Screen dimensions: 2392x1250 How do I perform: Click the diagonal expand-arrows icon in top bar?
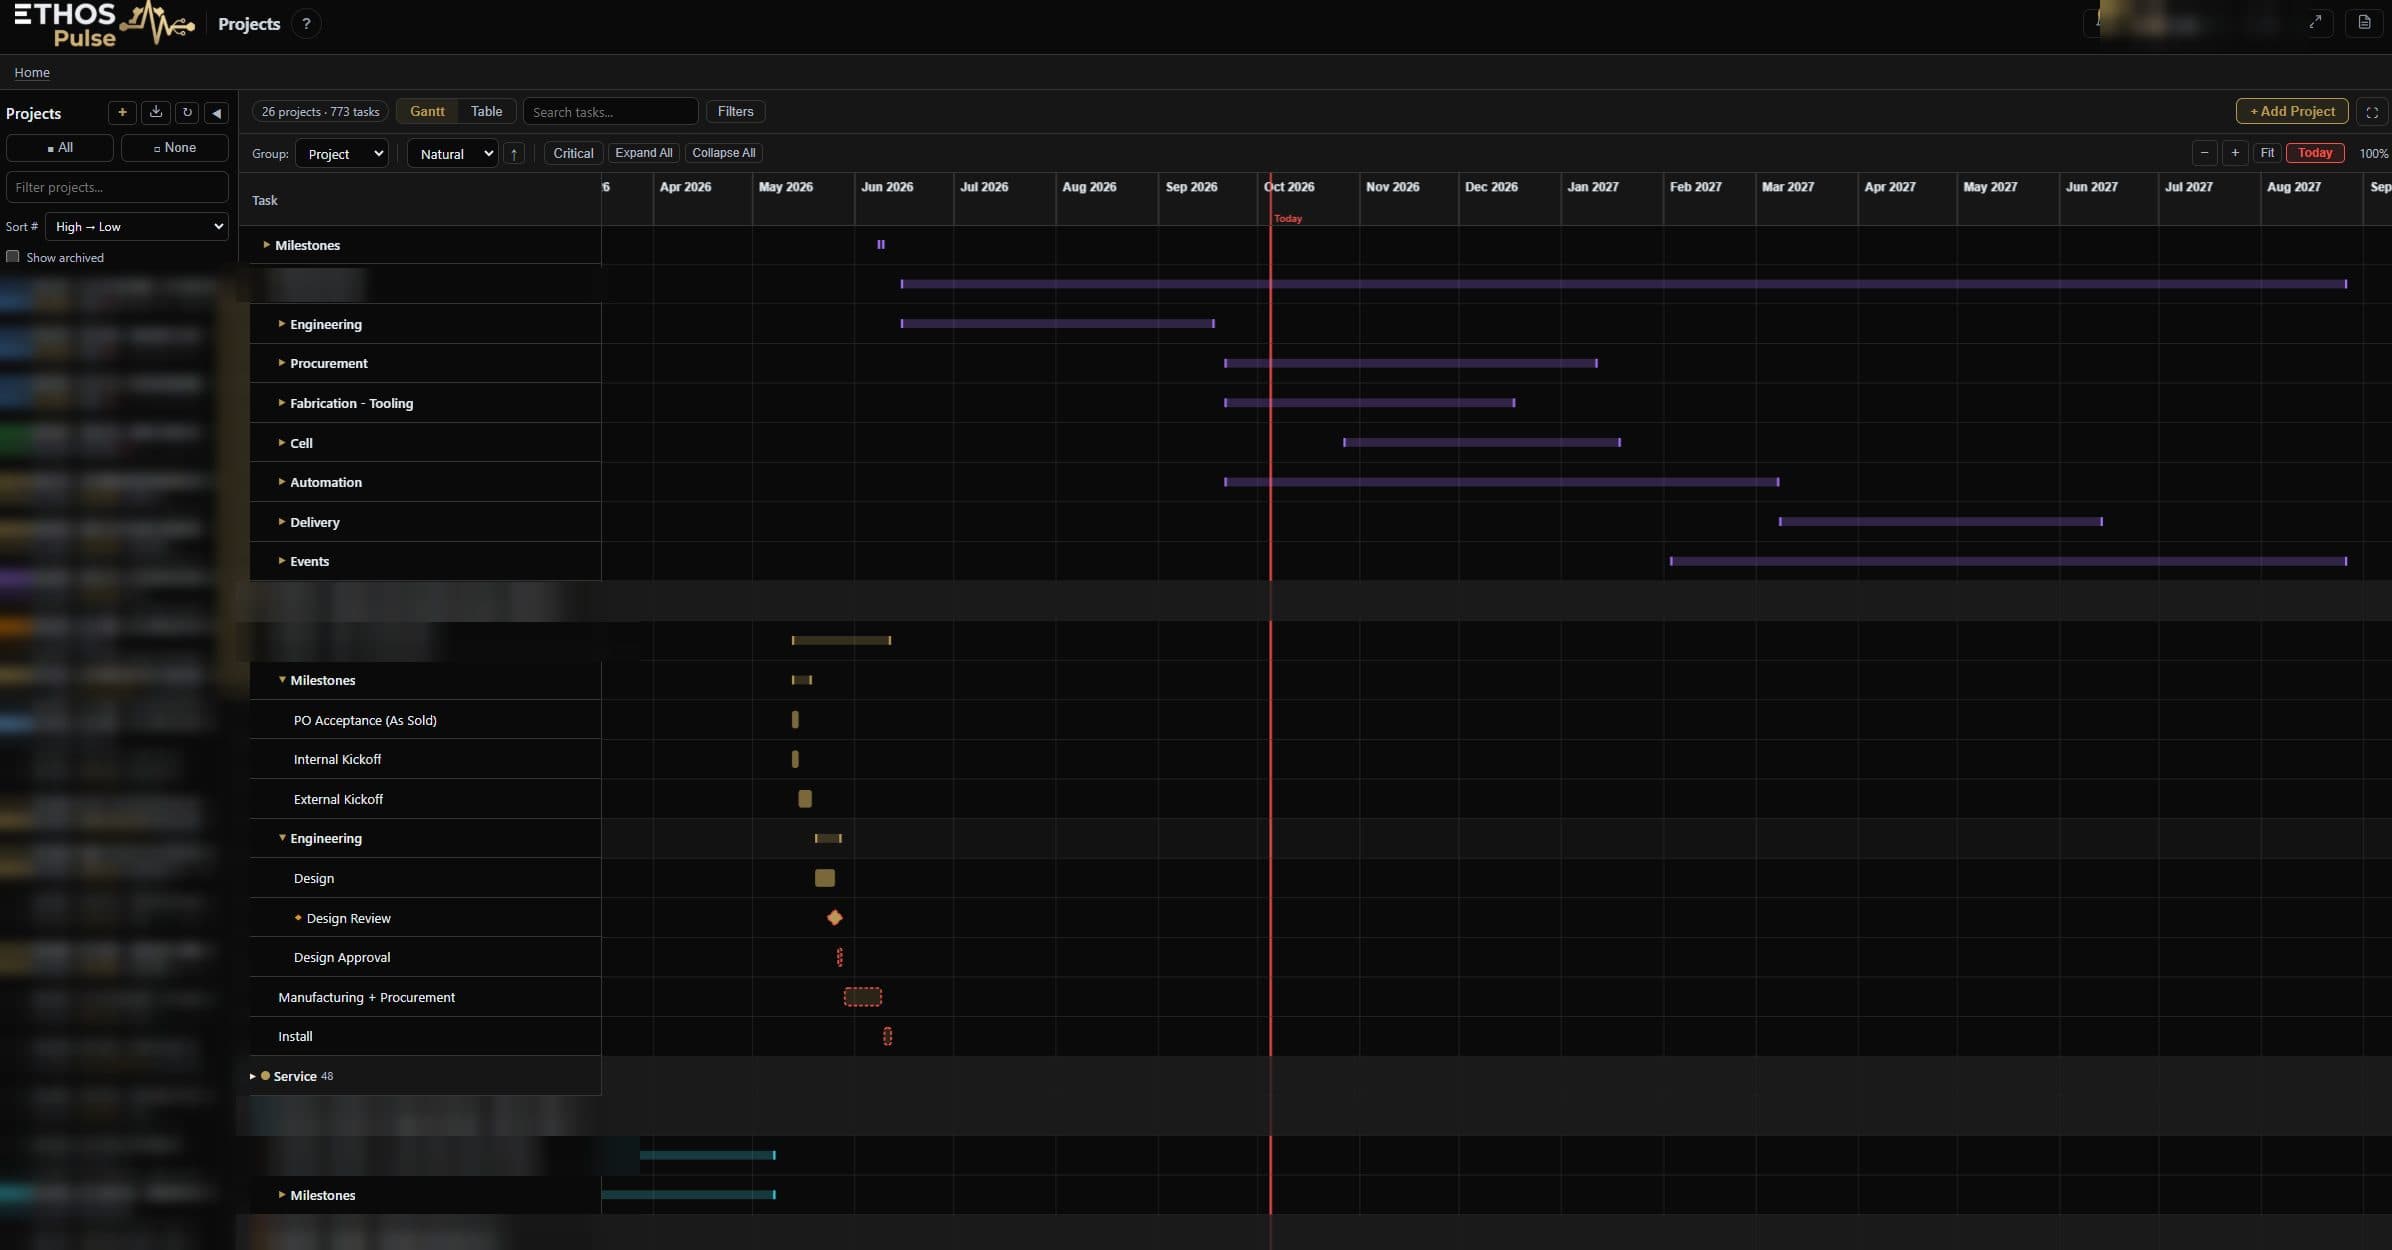2315,22
